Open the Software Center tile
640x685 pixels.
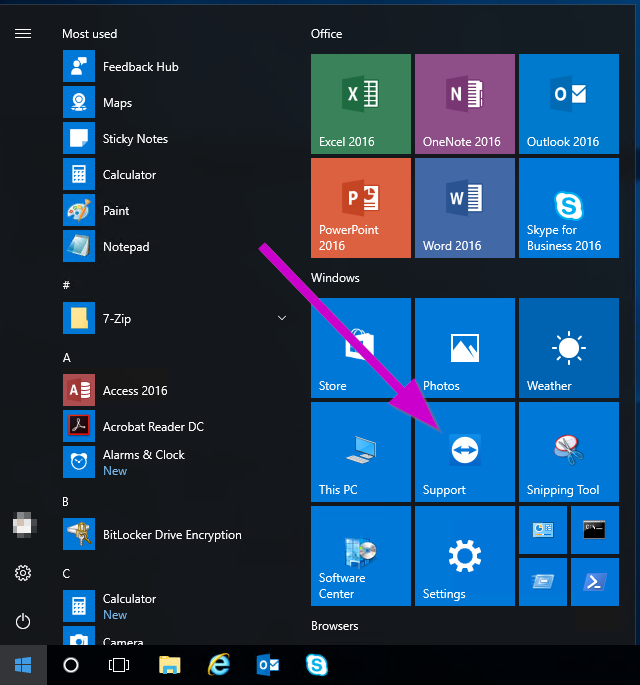pos(361,556)
